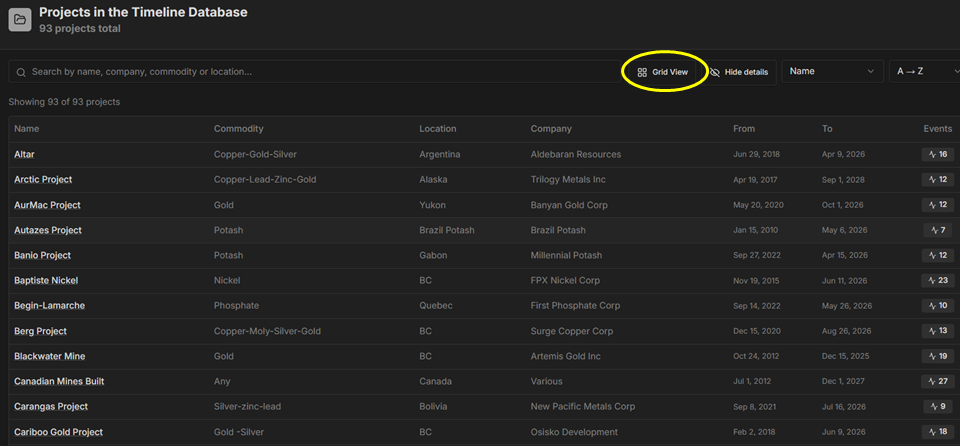Click the magnifier icon in the search bar
The height and width of the screenshot is (446, 960).
(21, 72)
